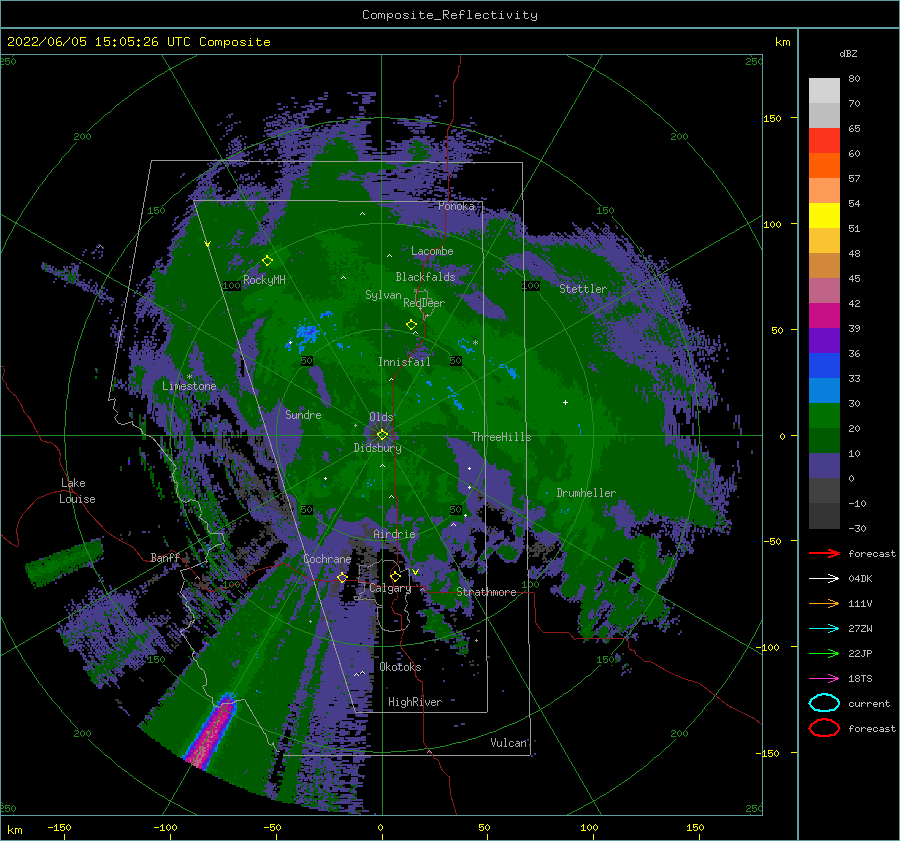Click the Sylvan label on map

(x=383, y=295)
